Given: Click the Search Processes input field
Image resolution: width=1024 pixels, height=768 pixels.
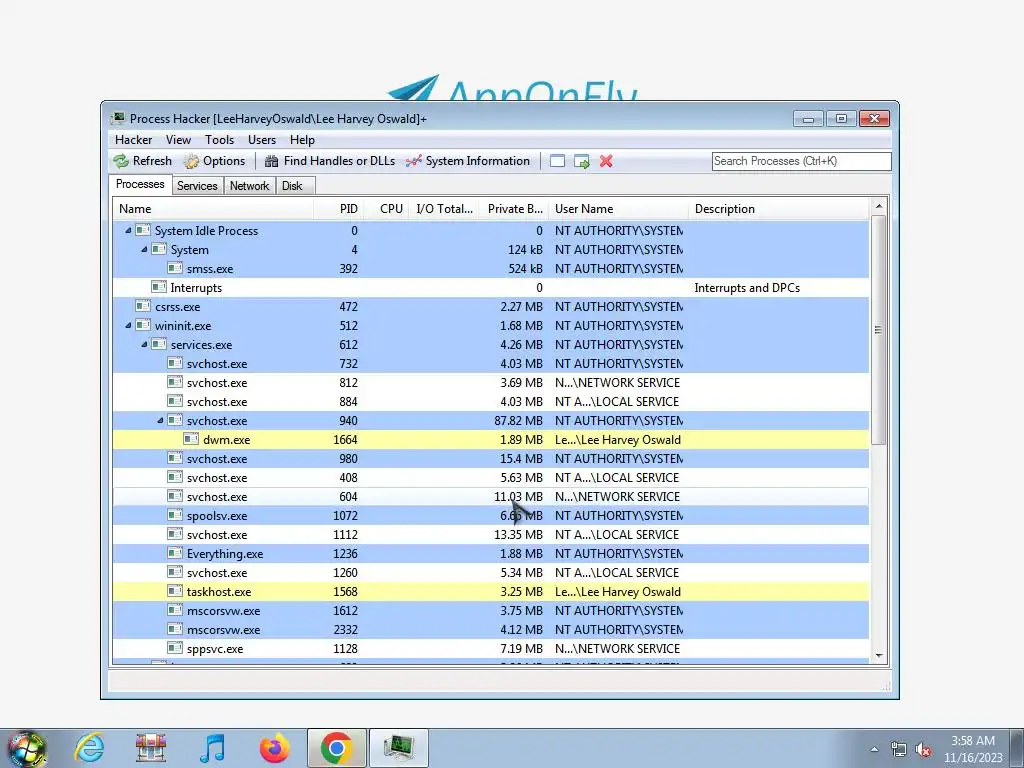Looking at the screenshot, I should (801, 161).
